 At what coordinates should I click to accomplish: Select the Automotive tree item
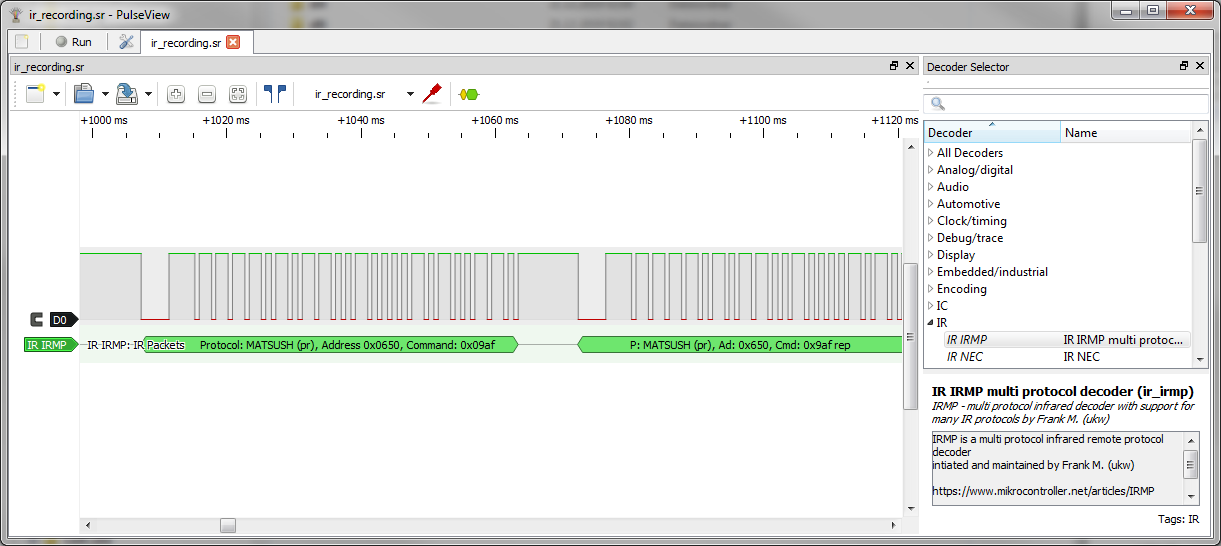click(968, 204)
